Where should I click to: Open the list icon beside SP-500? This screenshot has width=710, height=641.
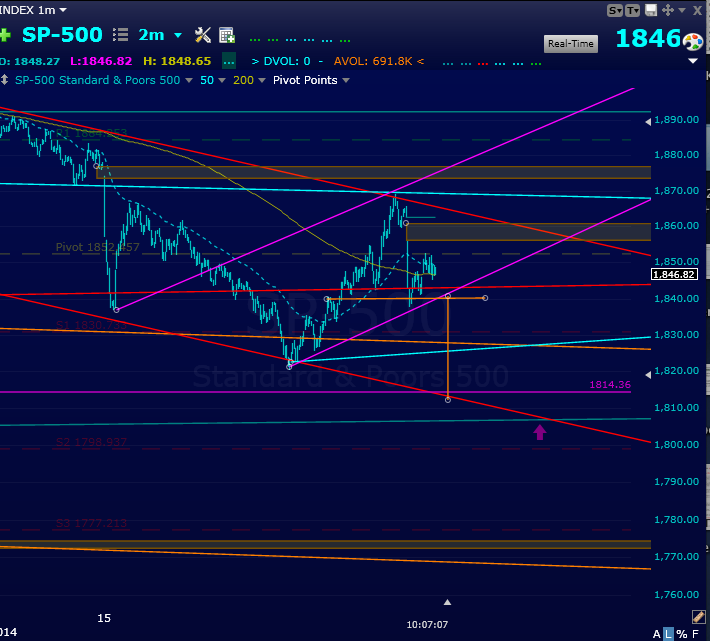tap(120, 35)
